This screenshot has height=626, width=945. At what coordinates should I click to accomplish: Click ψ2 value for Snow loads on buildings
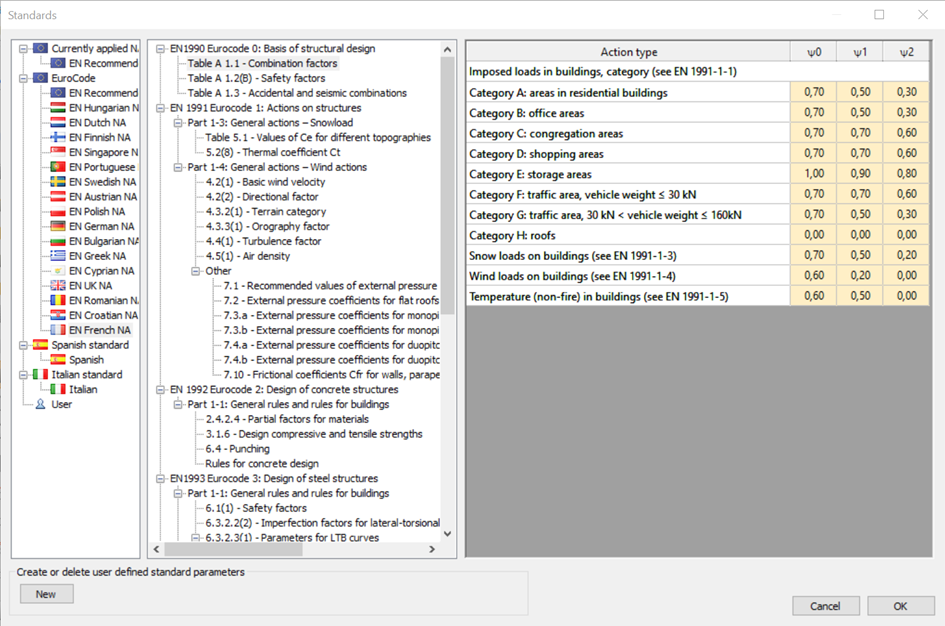(906, 255)
